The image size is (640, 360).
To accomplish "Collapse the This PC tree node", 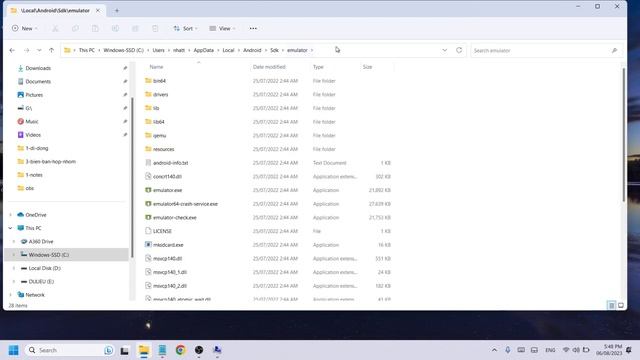I will click(x=11, y=228).
